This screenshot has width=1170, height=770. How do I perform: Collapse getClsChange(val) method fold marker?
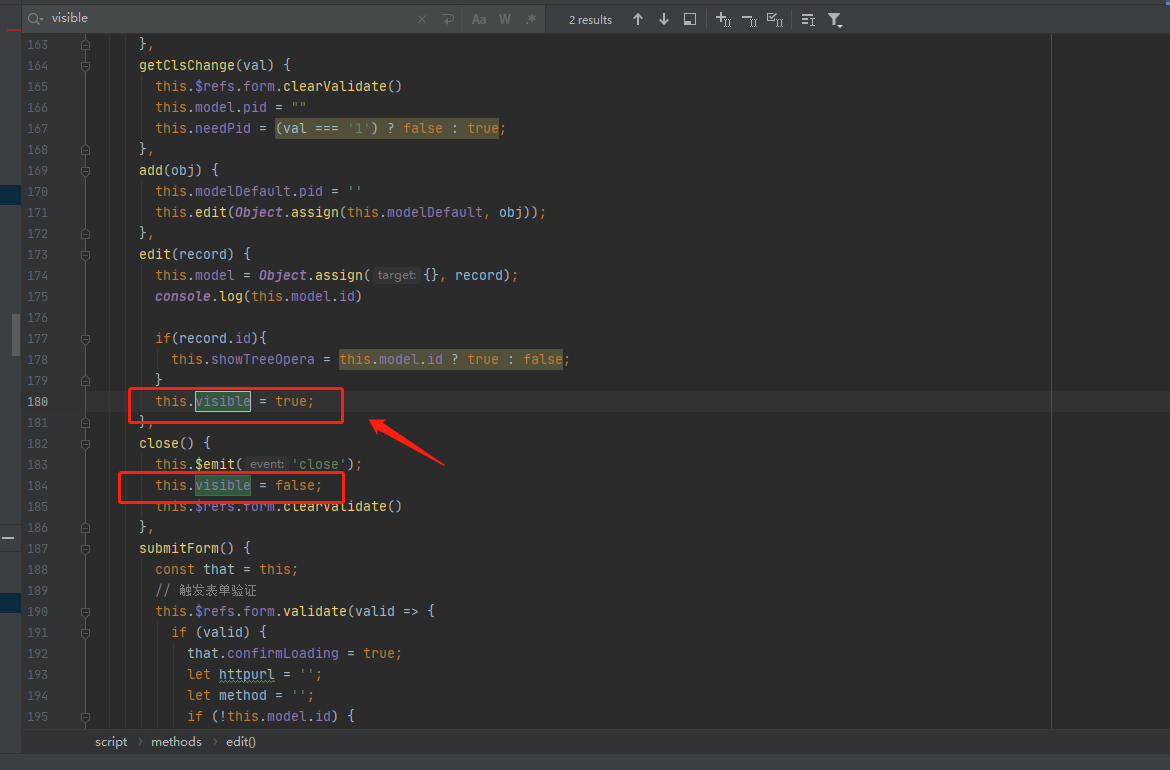pyautogui.click(x=86, y=66)
